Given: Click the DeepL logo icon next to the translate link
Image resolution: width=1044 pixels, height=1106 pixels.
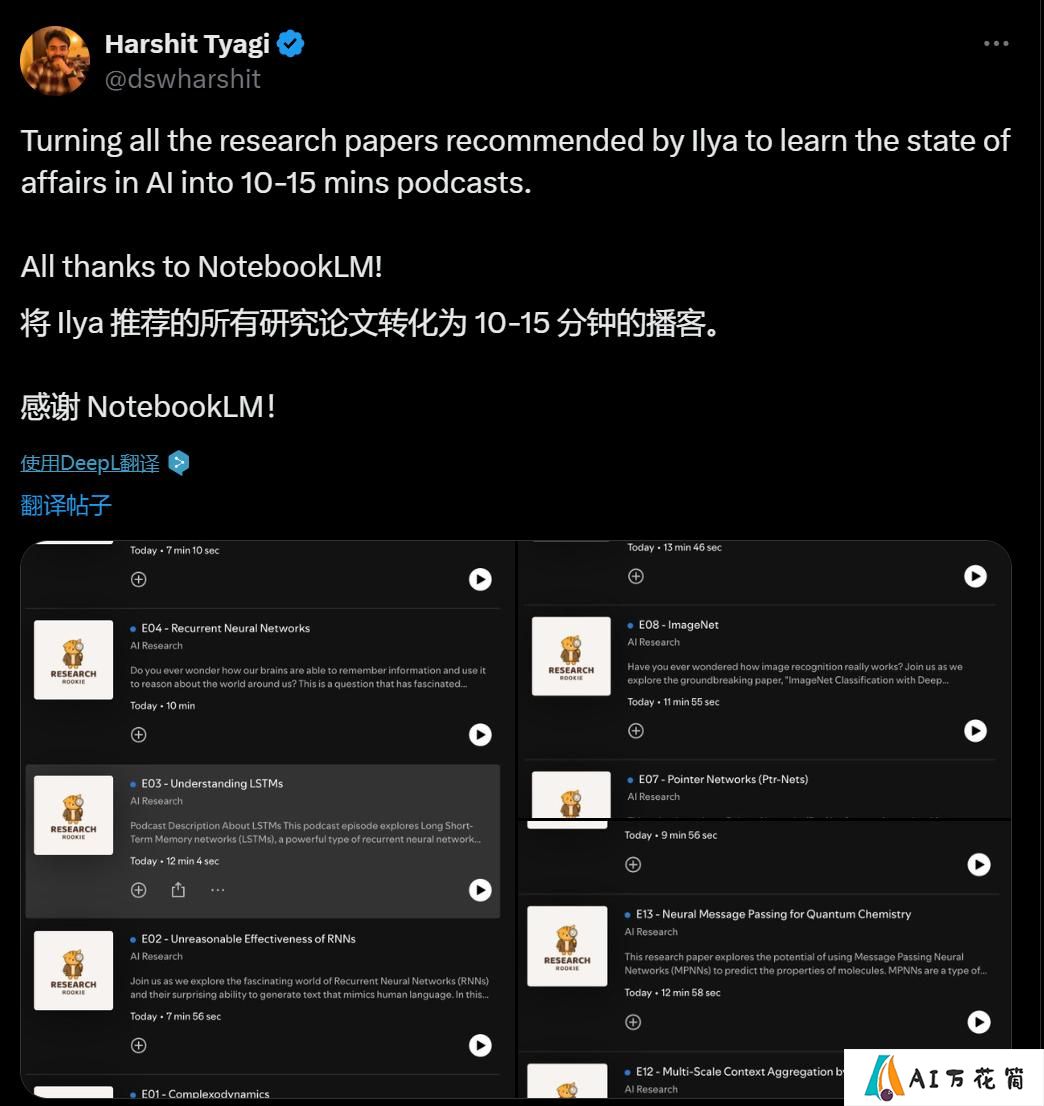Looking at the screenshot, I should 178,463.
